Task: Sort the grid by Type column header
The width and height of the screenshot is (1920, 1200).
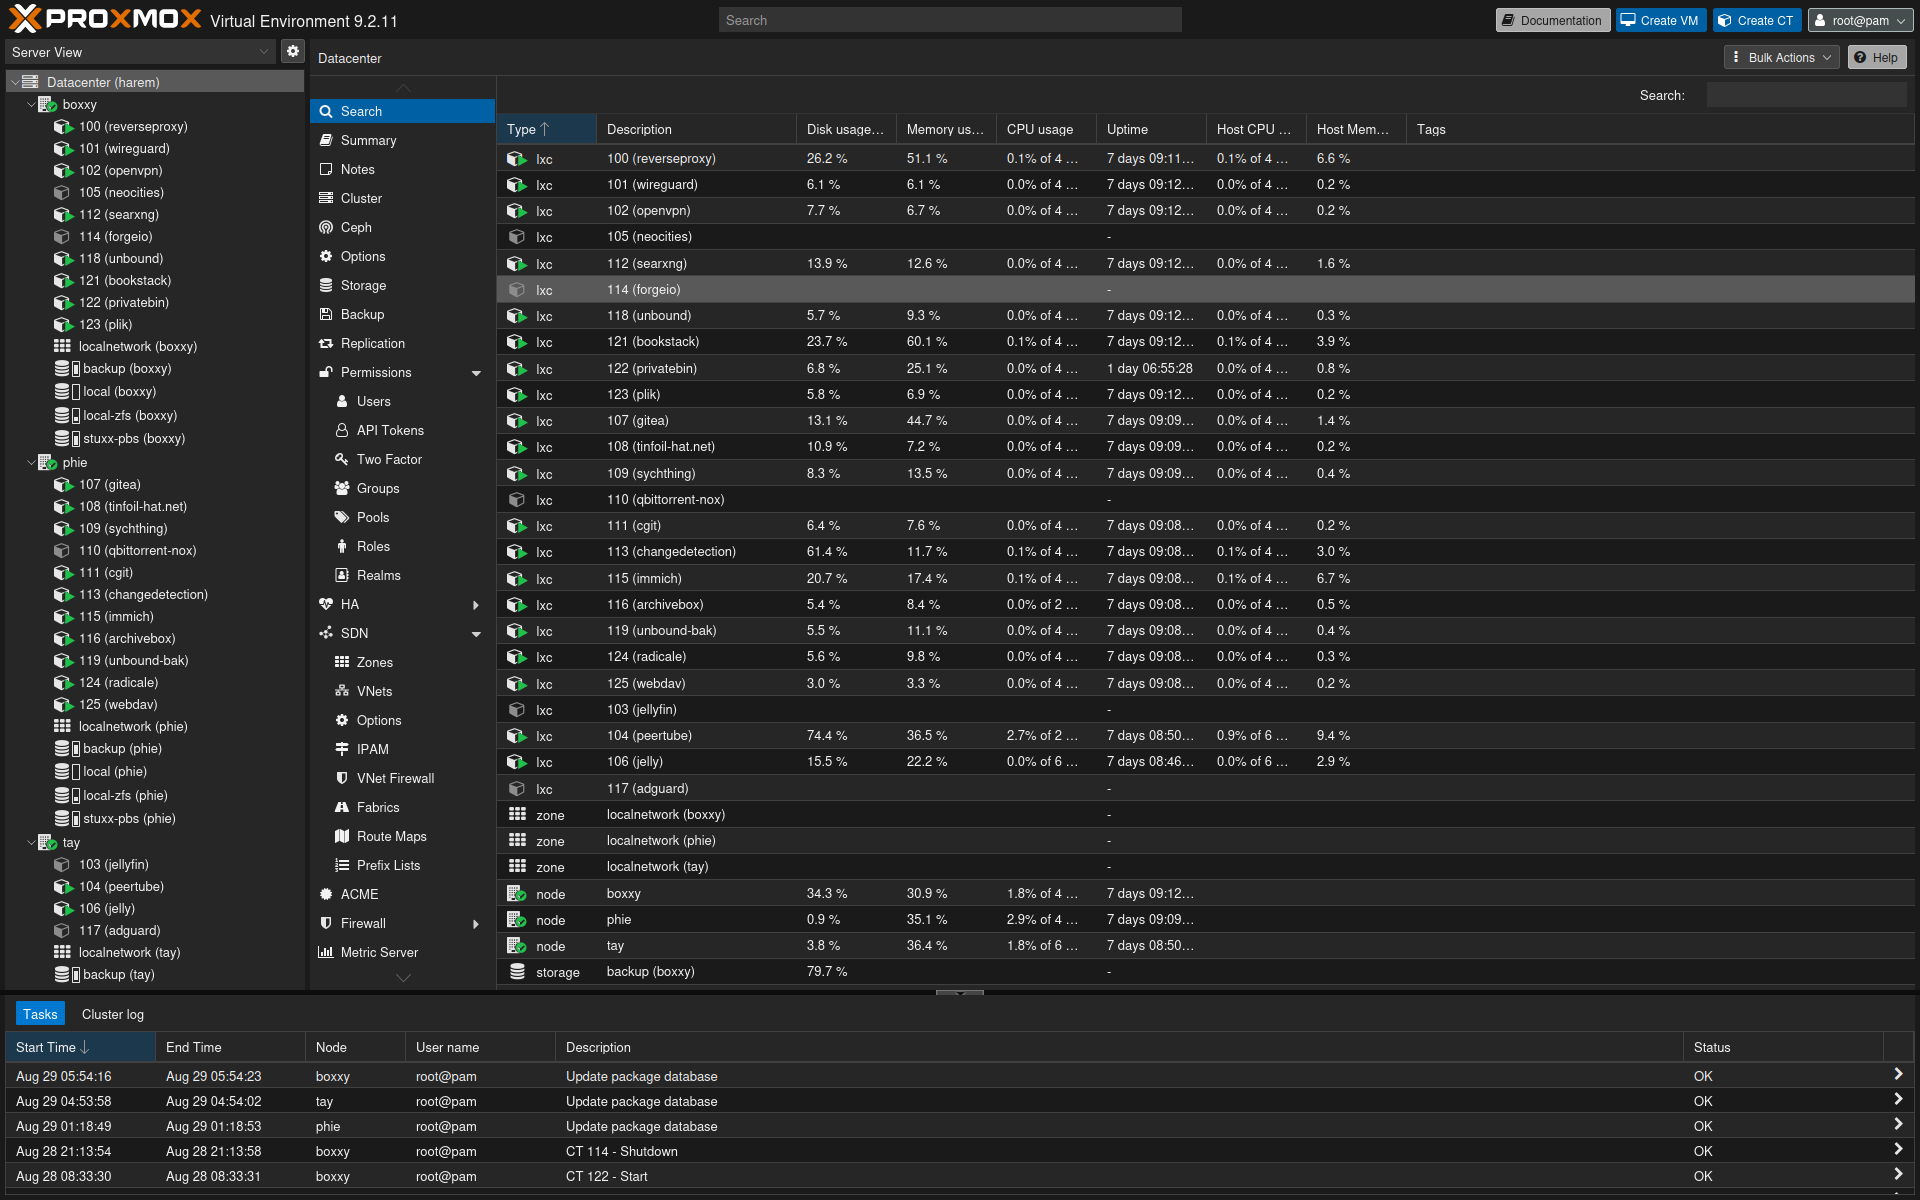Action: (x=546, y=129)
